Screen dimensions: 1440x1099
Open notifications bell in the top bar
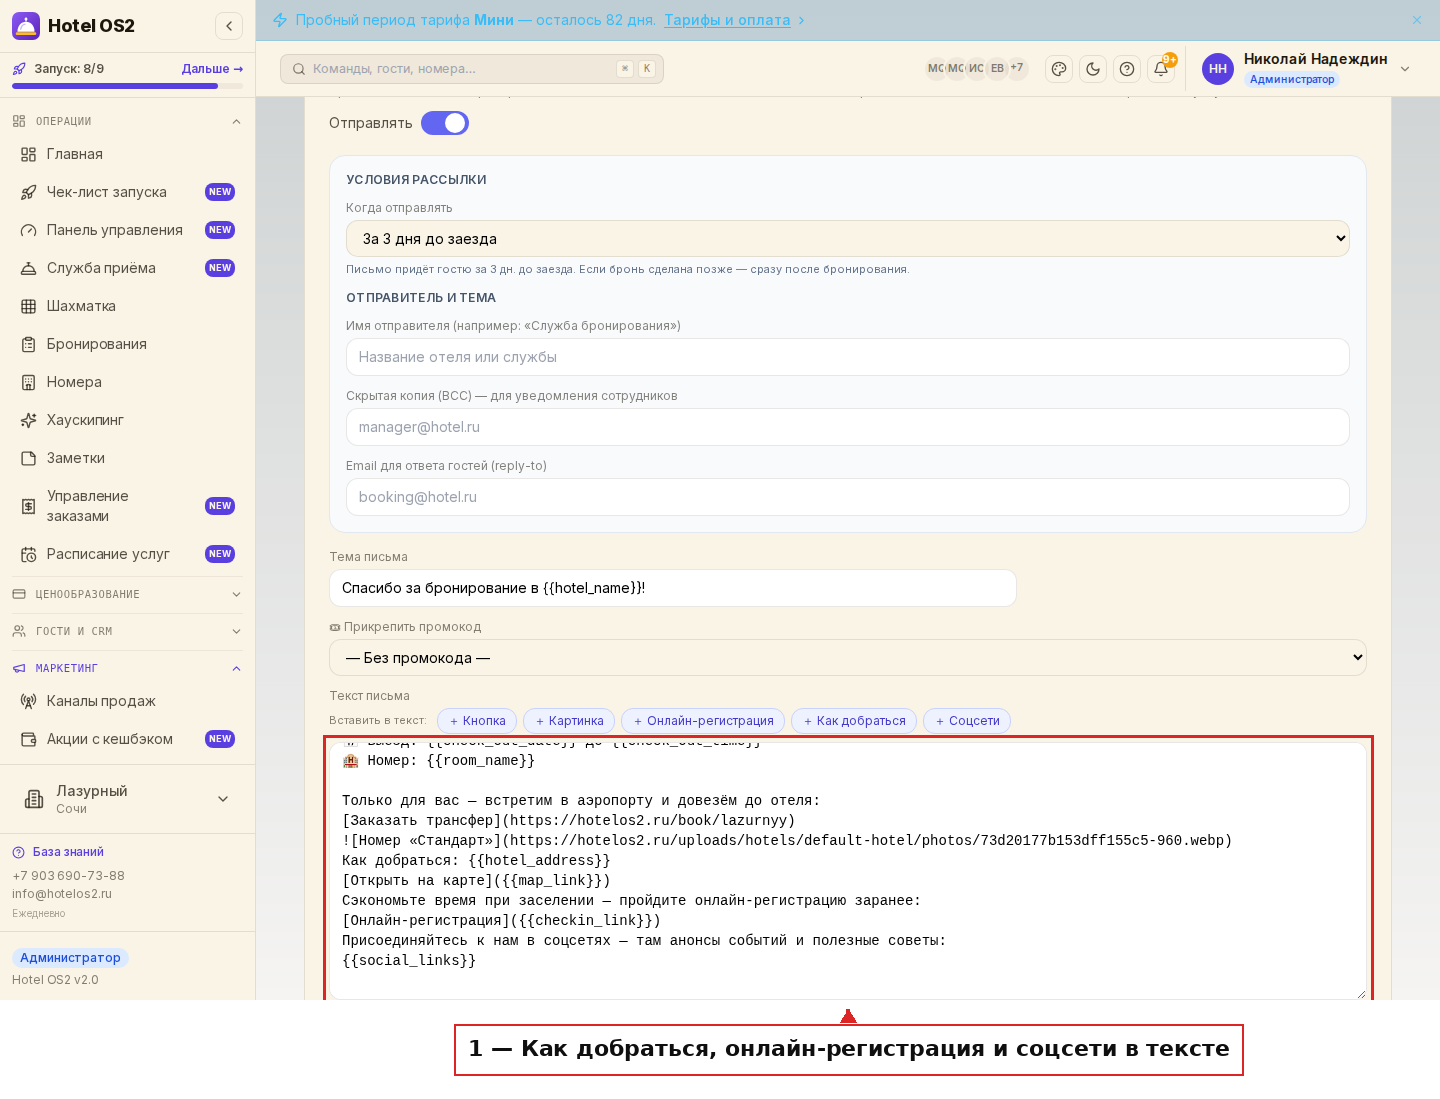coord(1161,69)
